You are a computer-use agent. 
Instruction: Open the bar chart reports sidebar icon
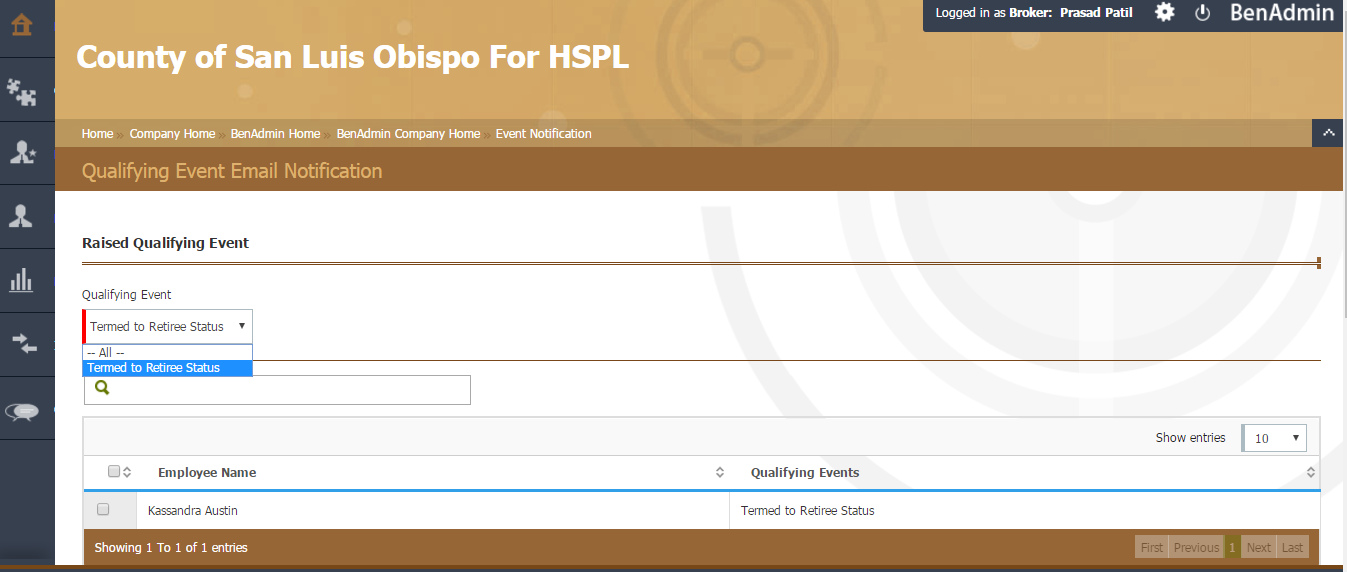[21, 280]
